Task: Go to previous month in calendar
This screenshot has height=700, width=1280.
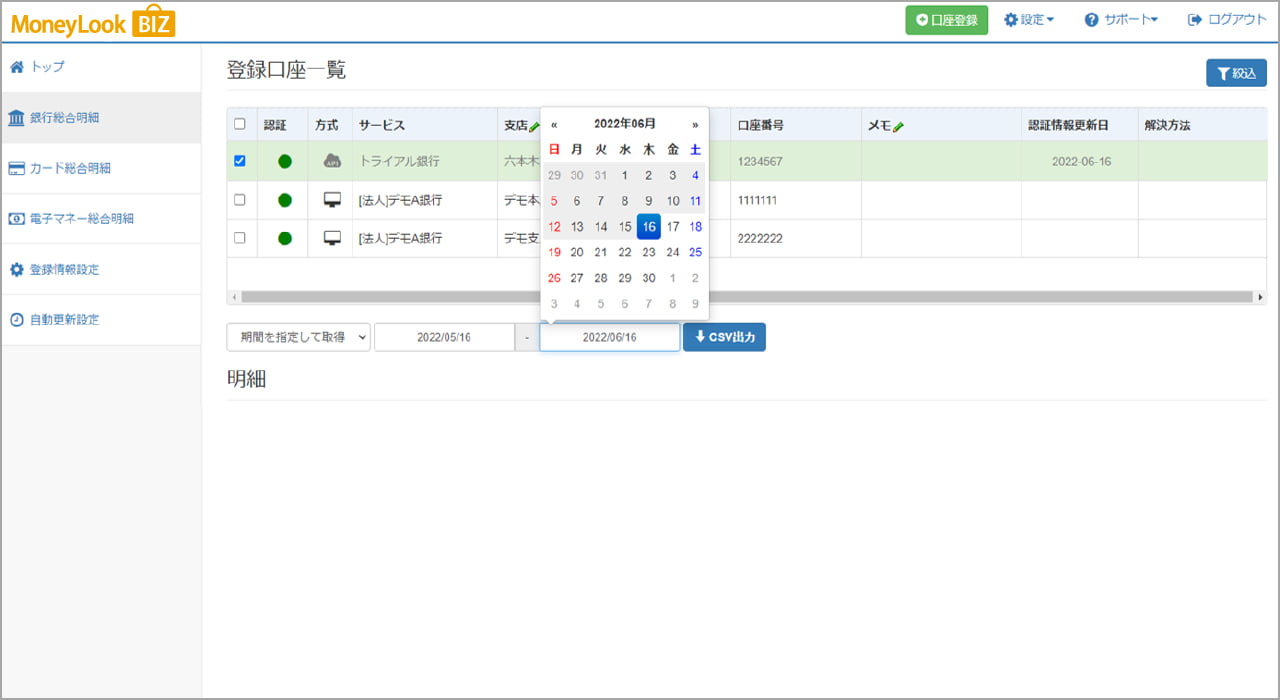Action: tap(554, 125)
